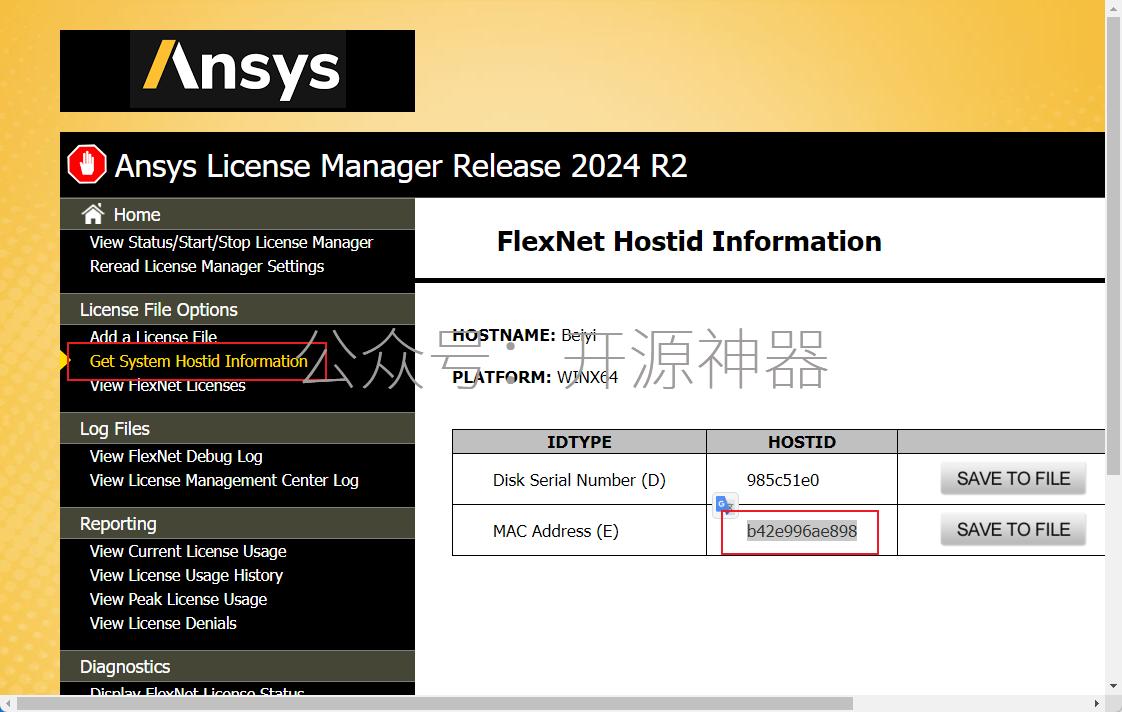Click the horizontal scrollbar thumb

[x=435, y=703]
